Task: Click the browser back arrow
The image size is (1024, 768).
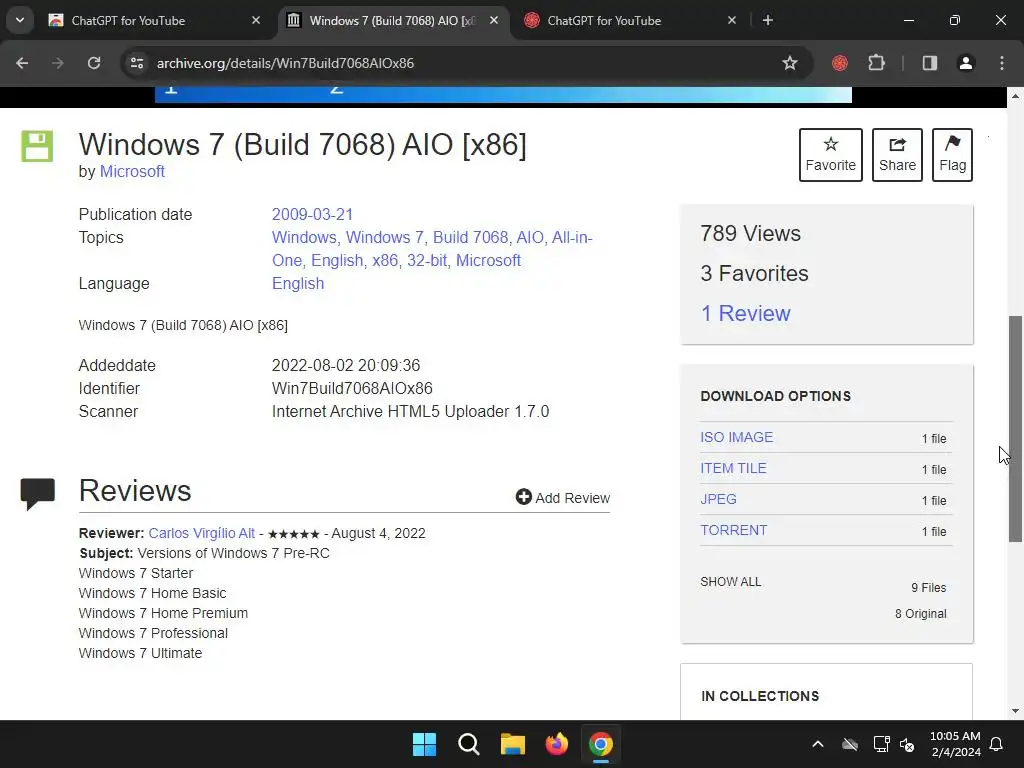Action: coord(22,63)
